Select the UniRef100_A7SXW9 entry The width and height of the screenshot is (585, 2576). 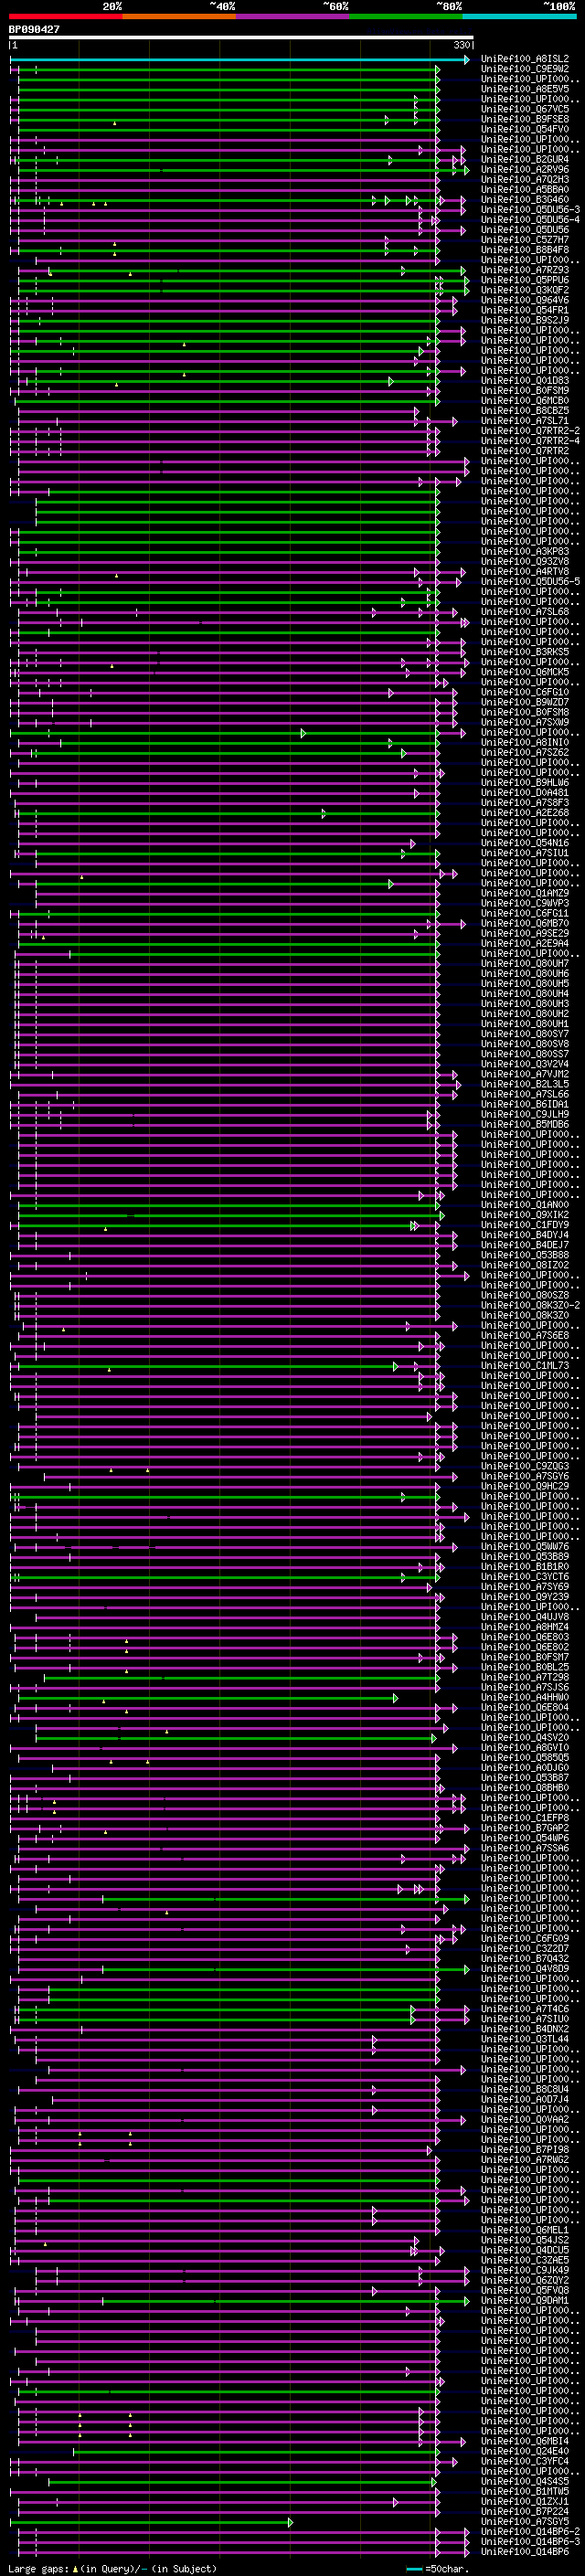pyautogui.click(x=525, y=722)
